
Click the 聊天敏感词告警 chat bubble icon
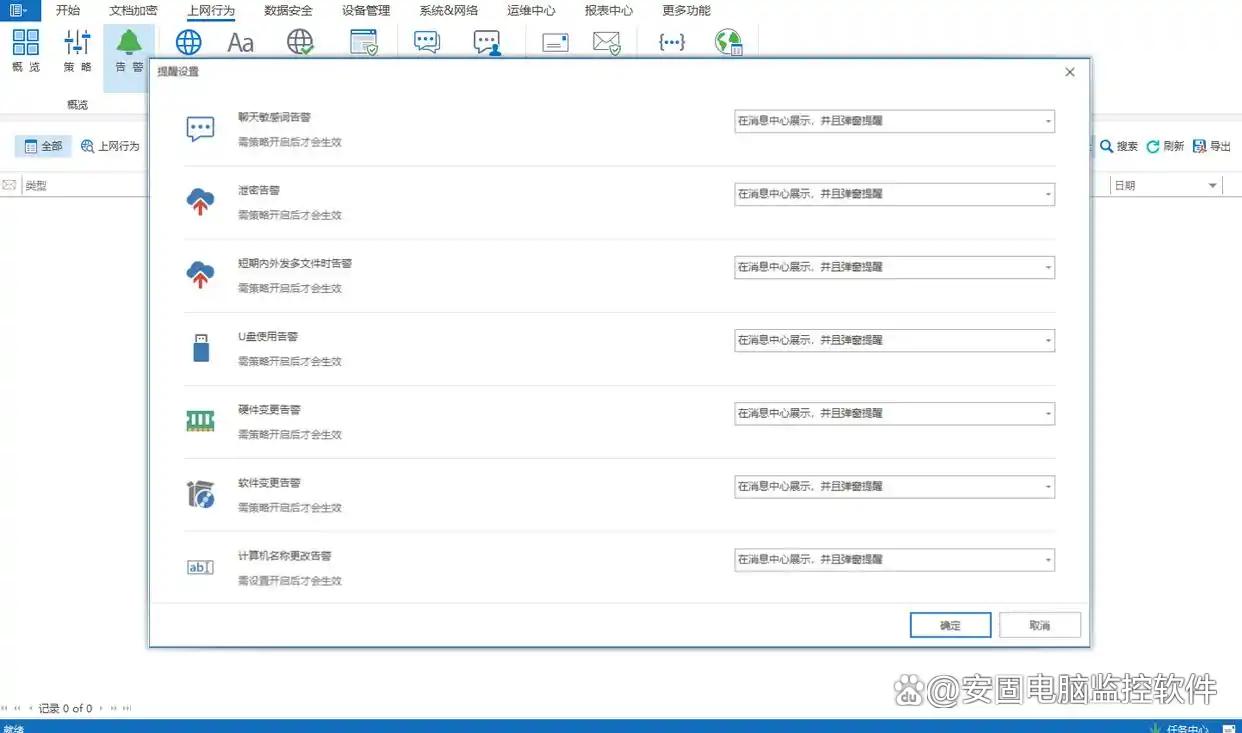(201, 129)
